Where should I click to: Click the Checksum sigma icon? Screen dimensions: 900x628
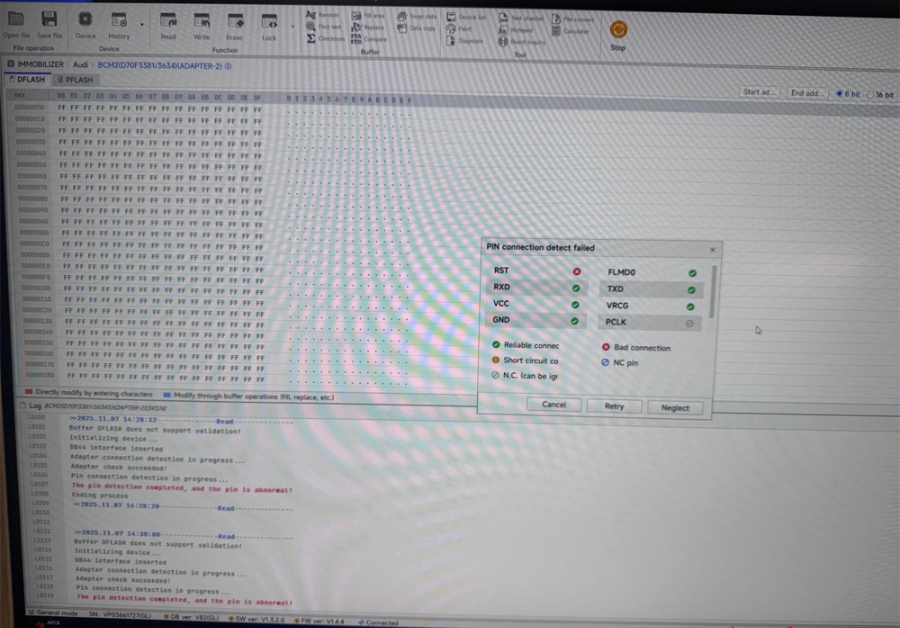click(x=311, y=38)
